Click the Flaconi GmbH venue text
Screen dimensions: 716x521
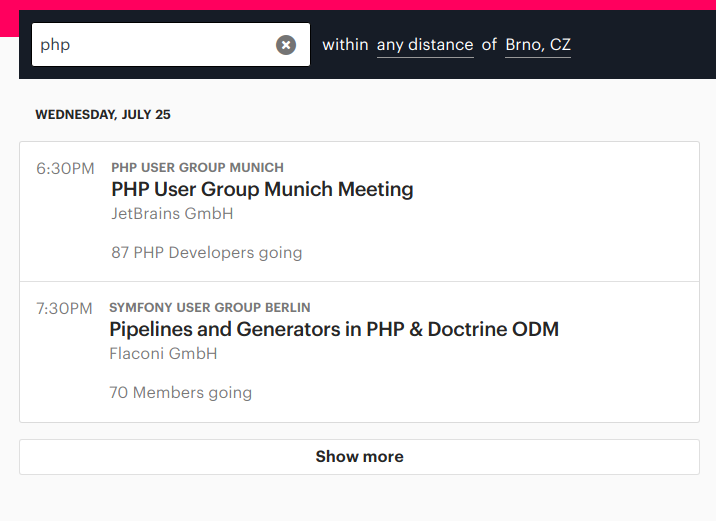click(163, 353)
